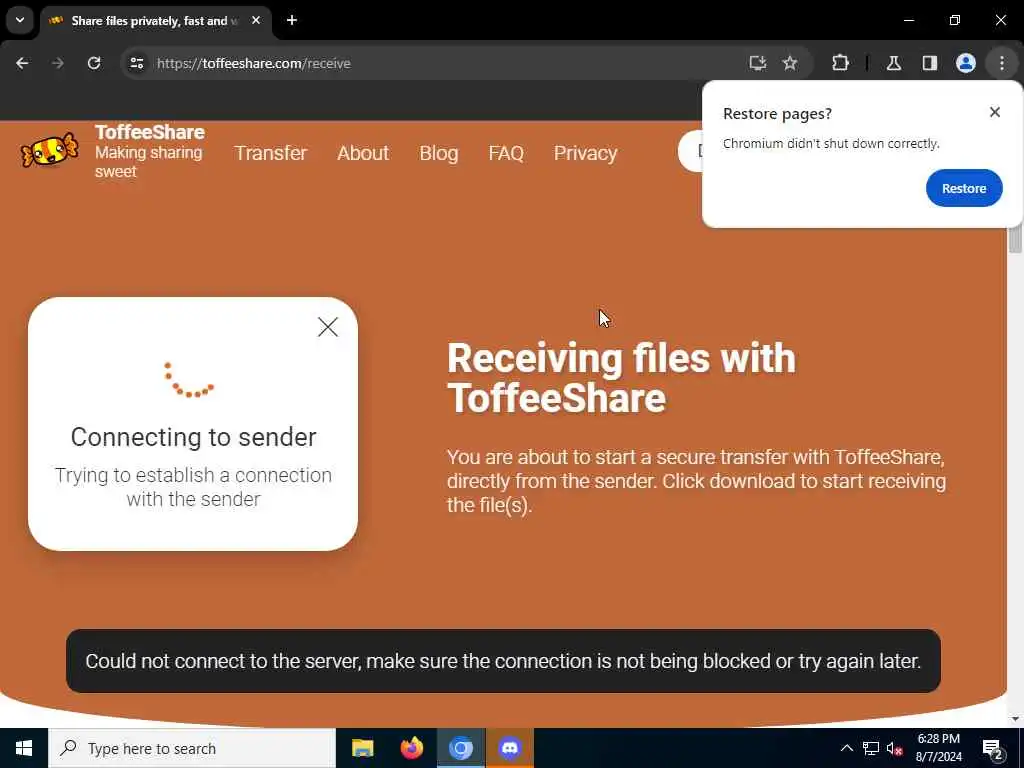Click the network icon in system tray
This screenshot has height=768, width=1024.
click(871, 748)
